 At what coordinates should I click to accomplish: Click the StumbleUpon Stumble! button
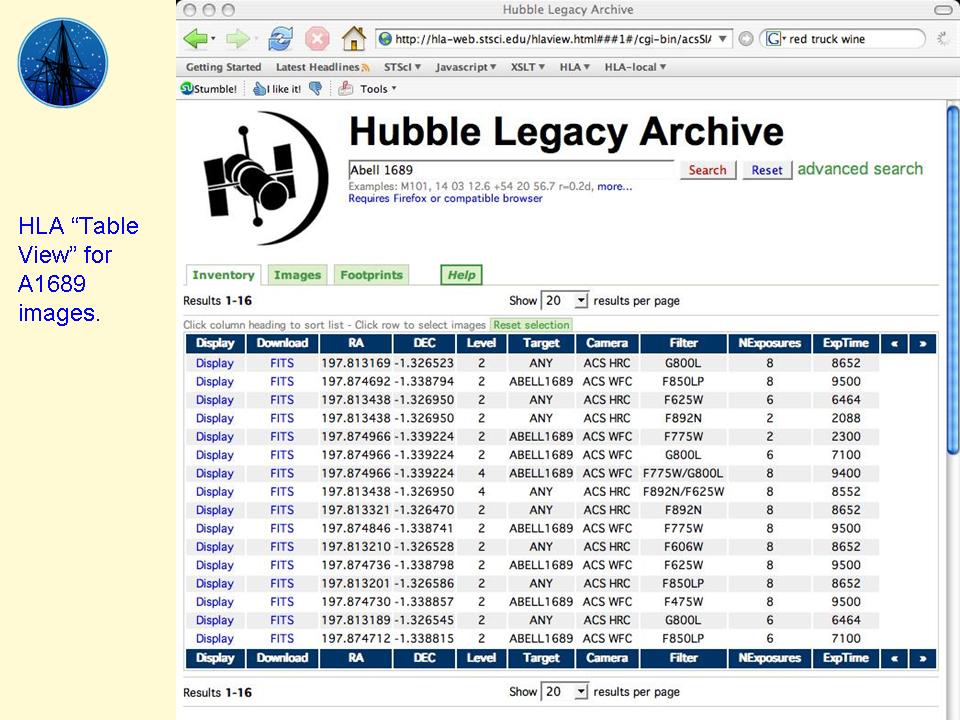click(209, 88)
